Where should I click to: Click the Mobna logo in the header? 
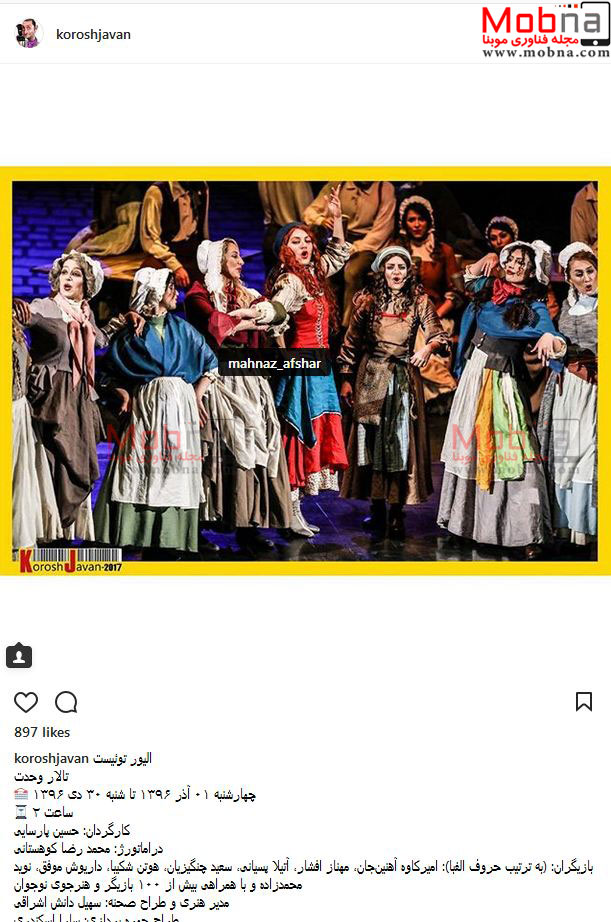pos(545,29)
